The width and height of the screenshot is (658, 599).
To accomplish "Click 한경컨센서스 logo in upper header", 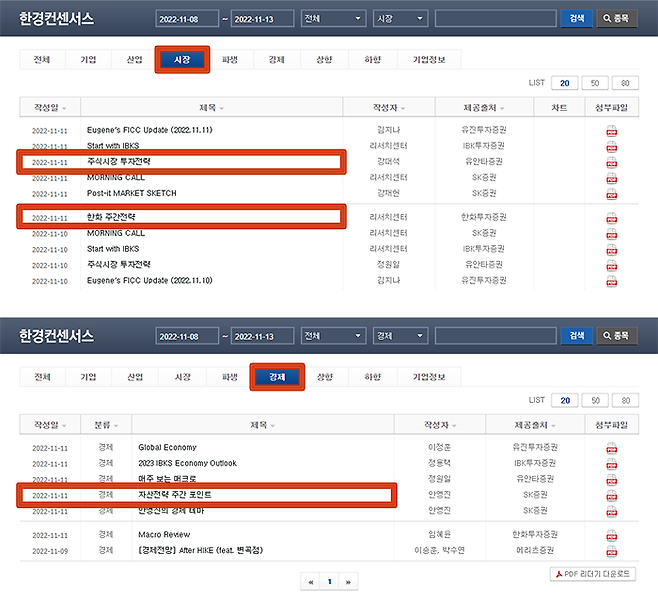I will pyautogui.click(x=56, y=18).
